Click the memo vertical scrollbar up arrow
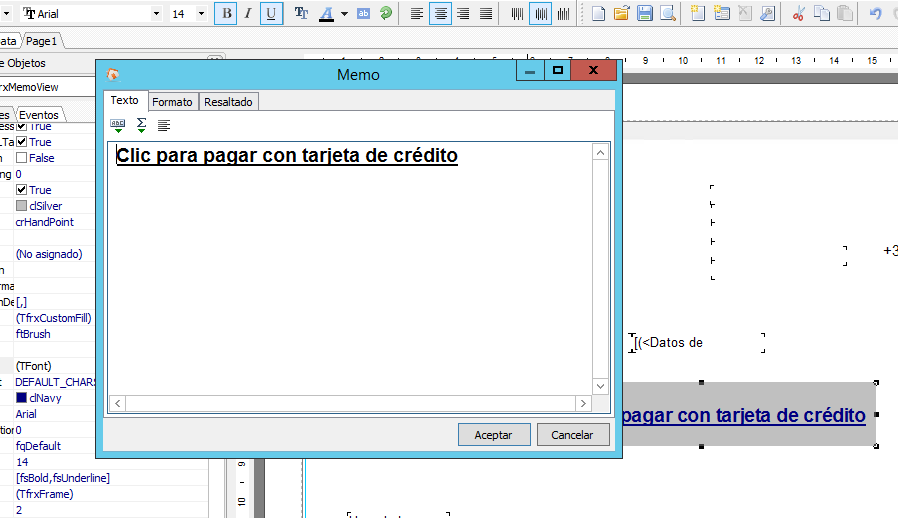 [600, 152]
